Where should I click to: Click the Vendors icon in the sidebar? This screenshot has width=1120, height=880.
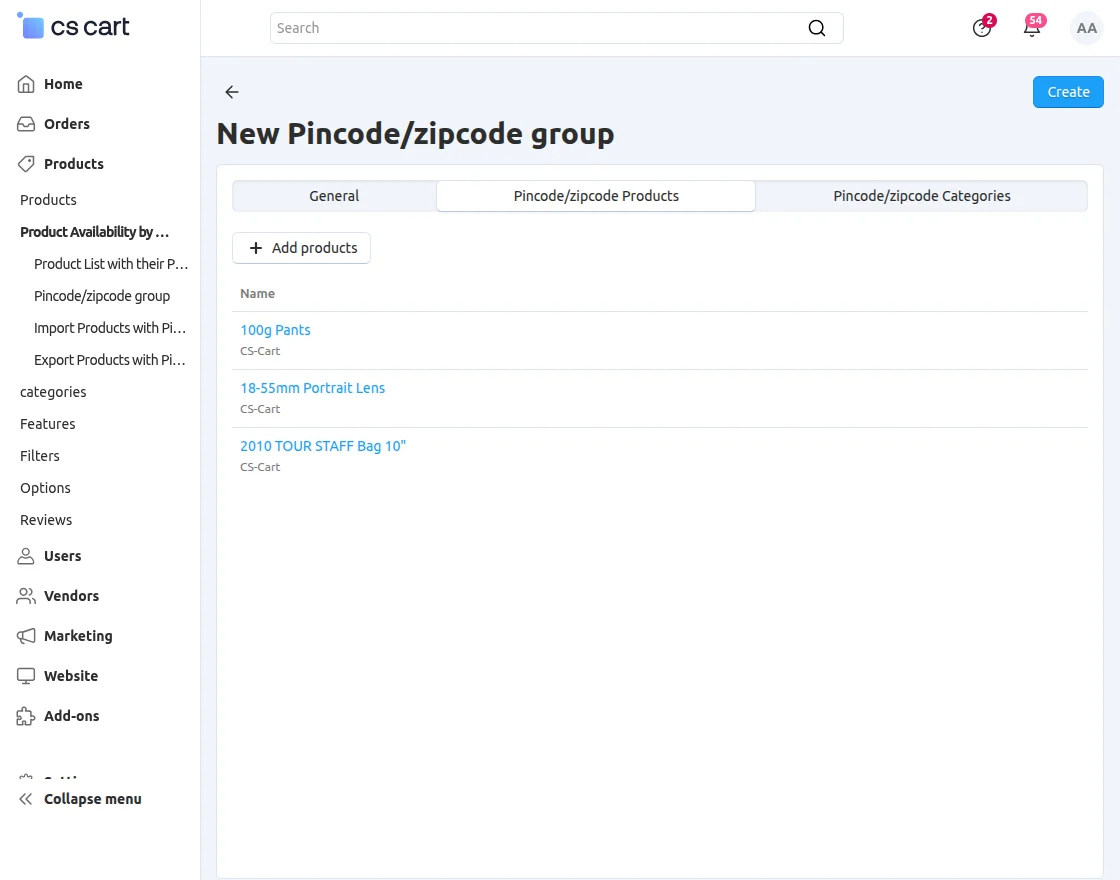click(25, 596)
